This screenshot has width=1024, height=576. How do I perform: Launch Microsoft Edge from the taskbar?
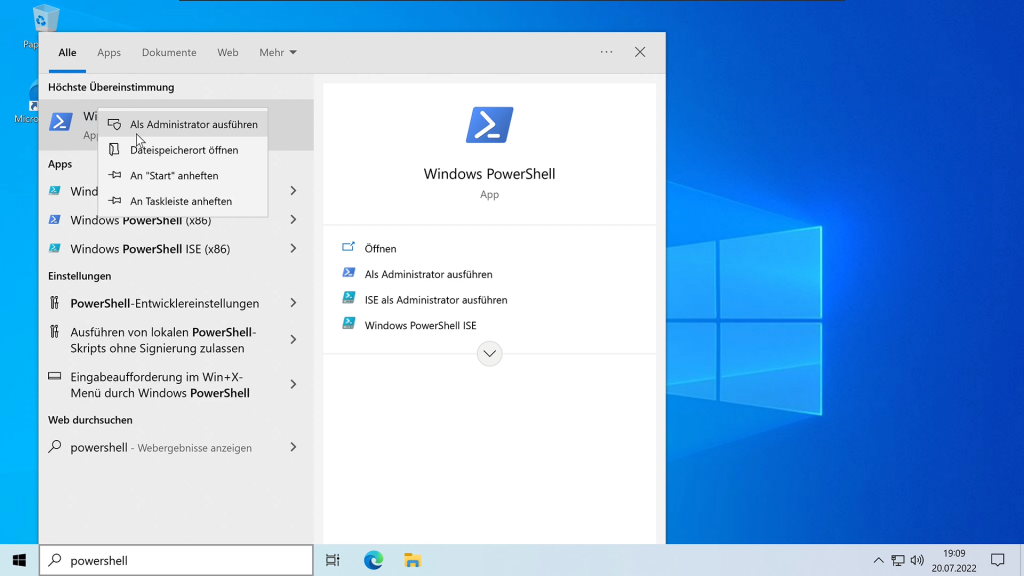click(374, 560)
